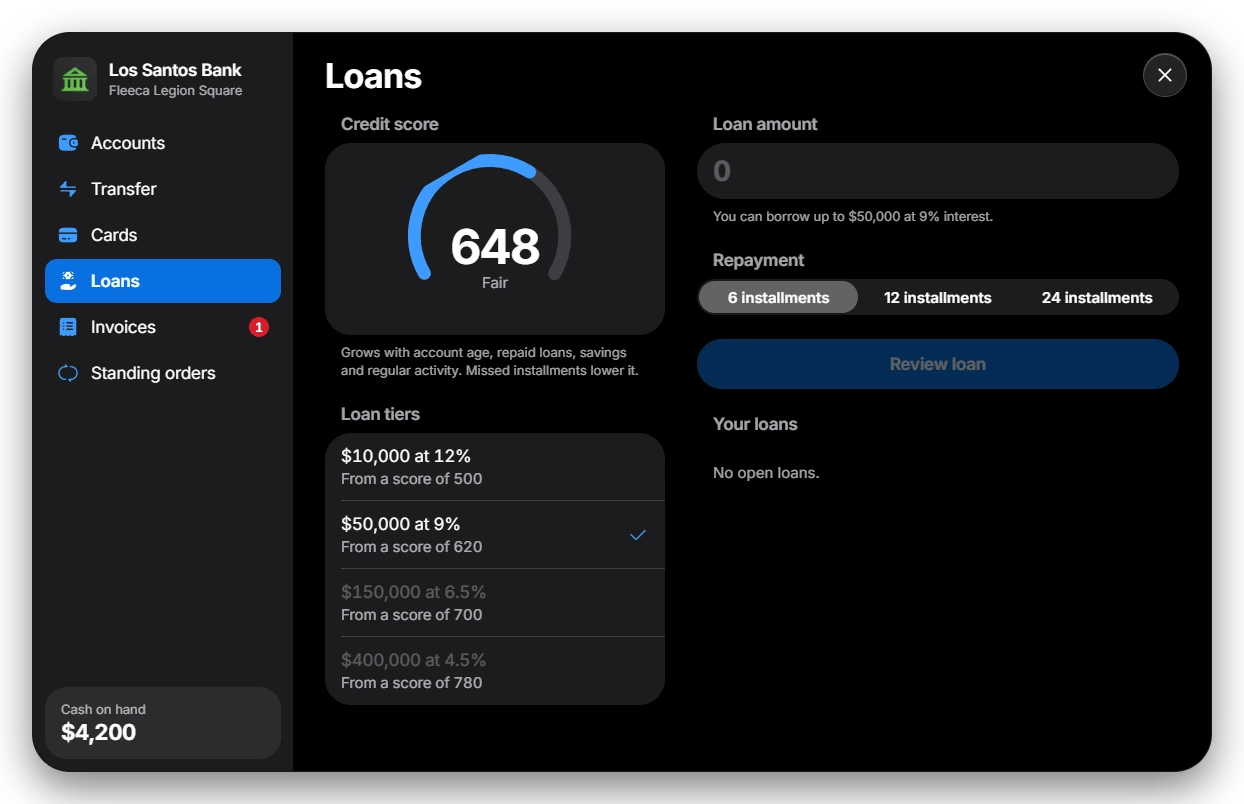Click the $400,000 at 4.5% loan tier
This screenshot has width=1244, height=804.
[x=495, y=671]
